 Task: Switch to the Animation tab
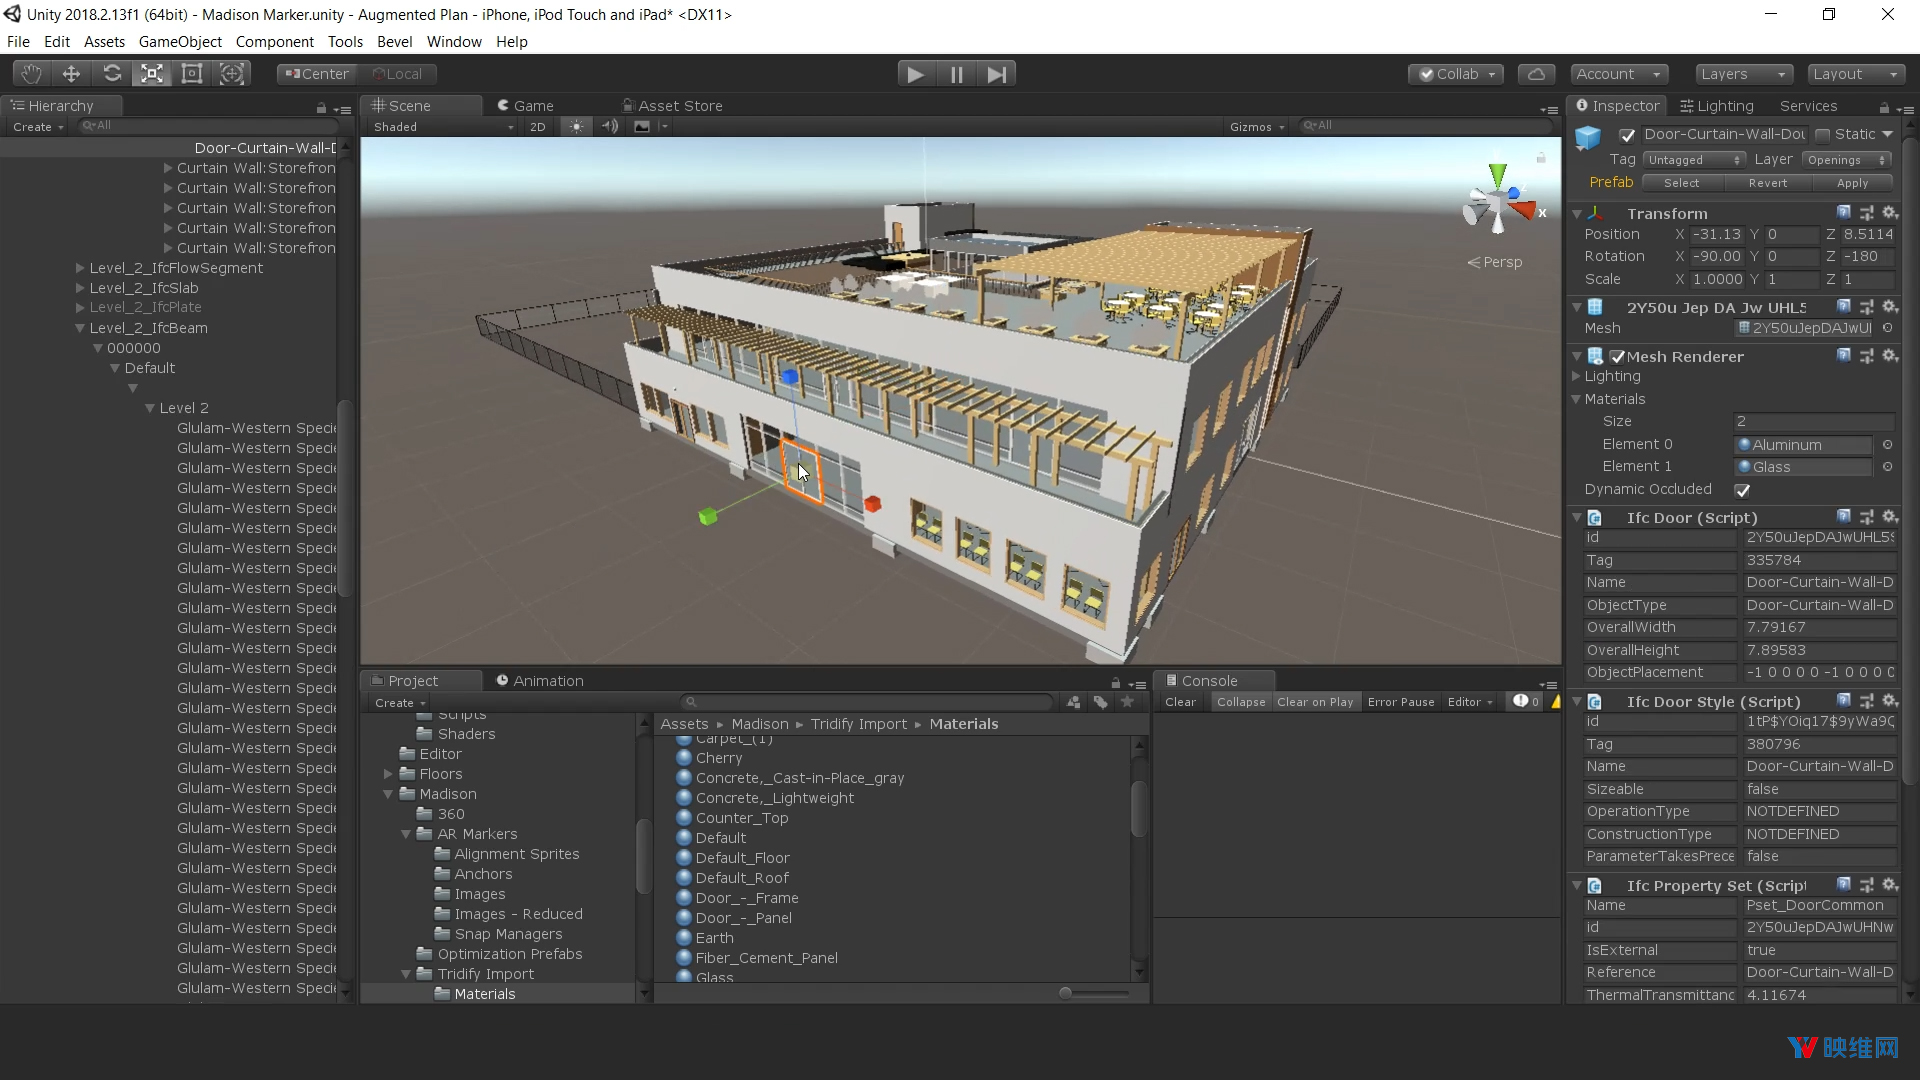(540, 681)
